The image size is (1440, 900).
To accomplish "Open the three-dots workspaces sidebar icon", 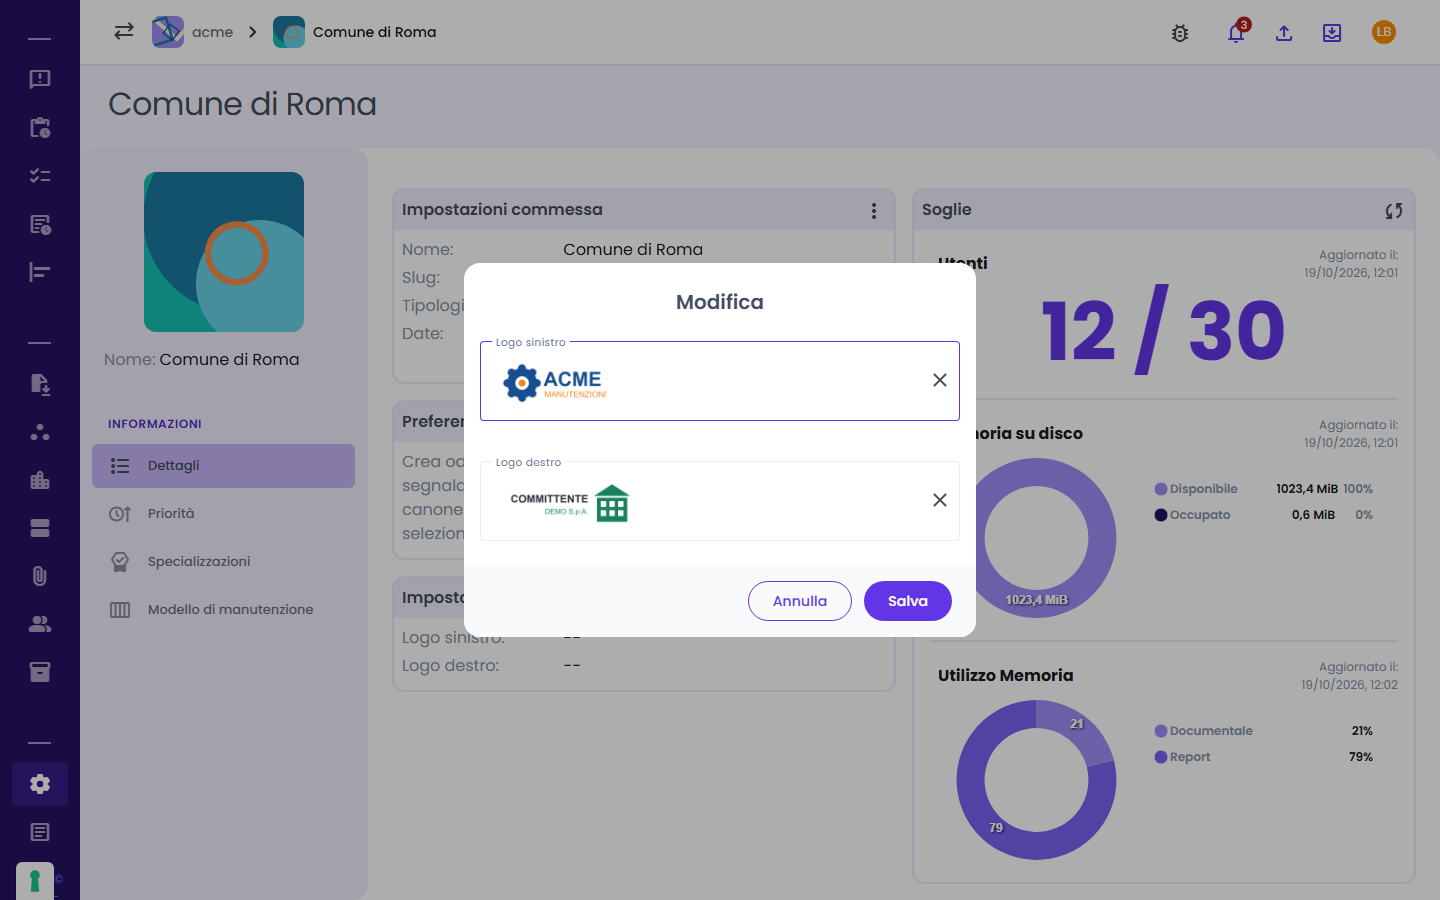I will click(x=40, y=432).
